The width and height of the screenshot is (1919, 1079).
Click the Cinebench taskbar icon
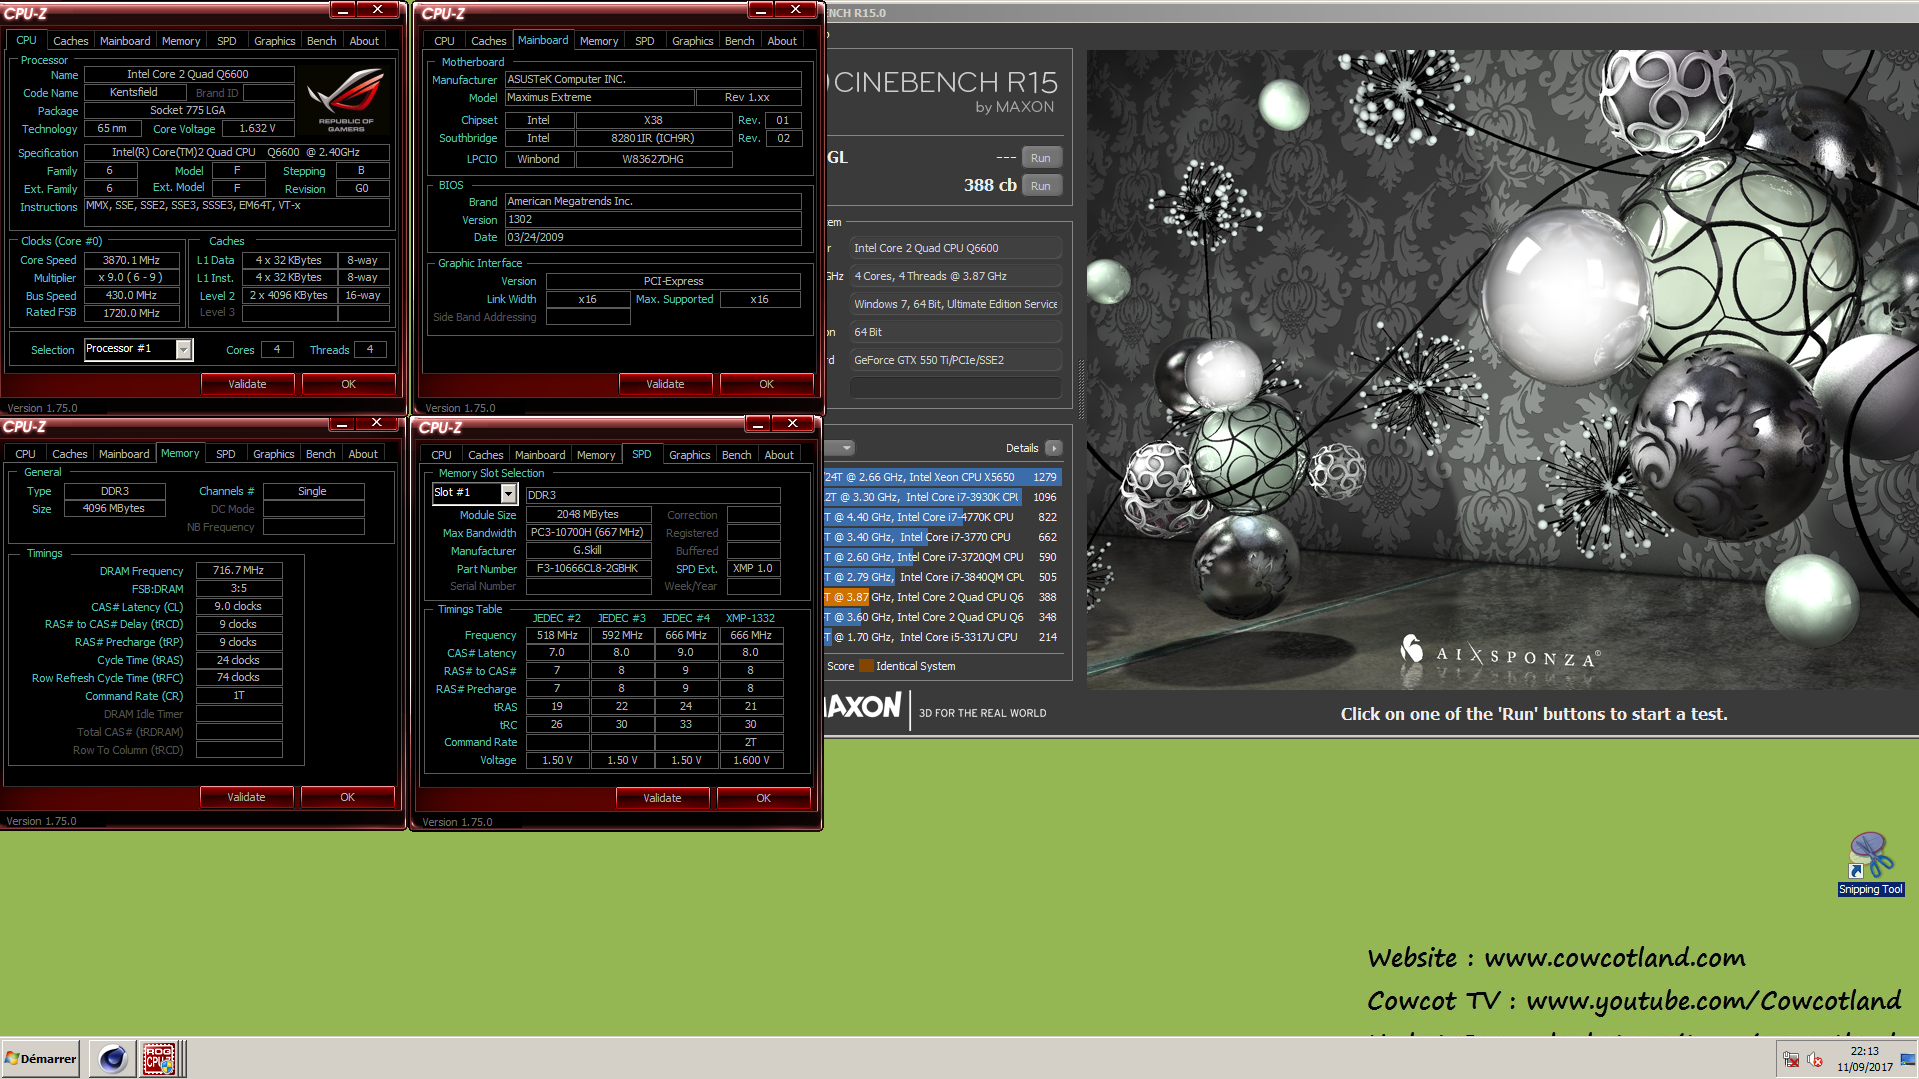point(112,1058)
